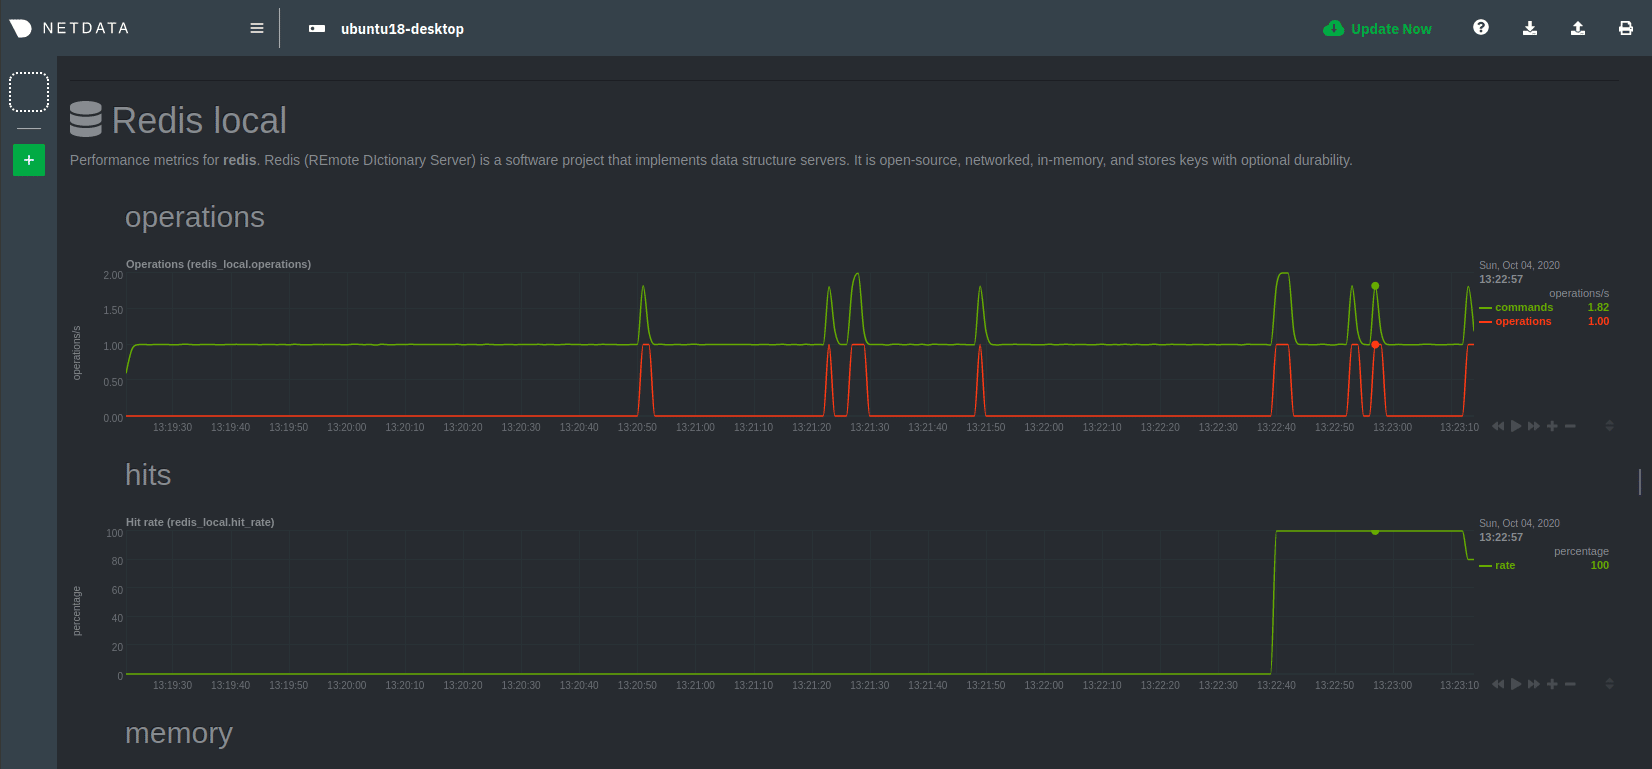Click the Hit rate chart resize handle
The image size is (1652, 769).
pos(1609,684)
